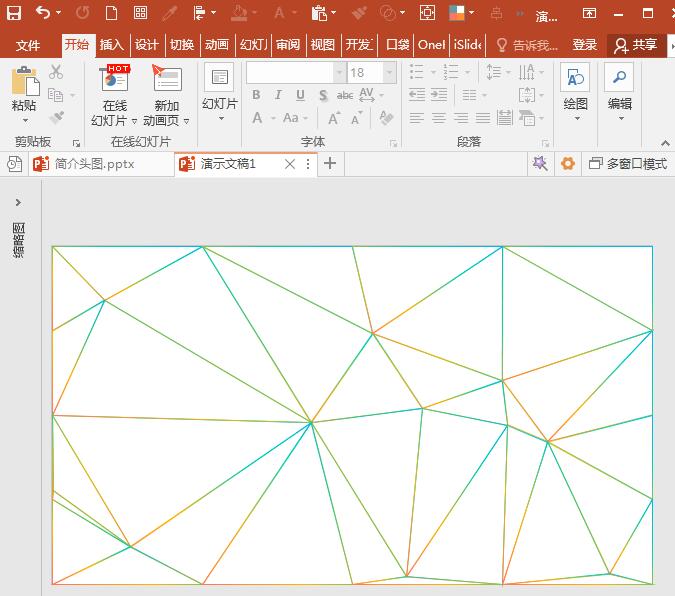
Task: Open the 编辑 search/edit tools
Action: point(620,90)
